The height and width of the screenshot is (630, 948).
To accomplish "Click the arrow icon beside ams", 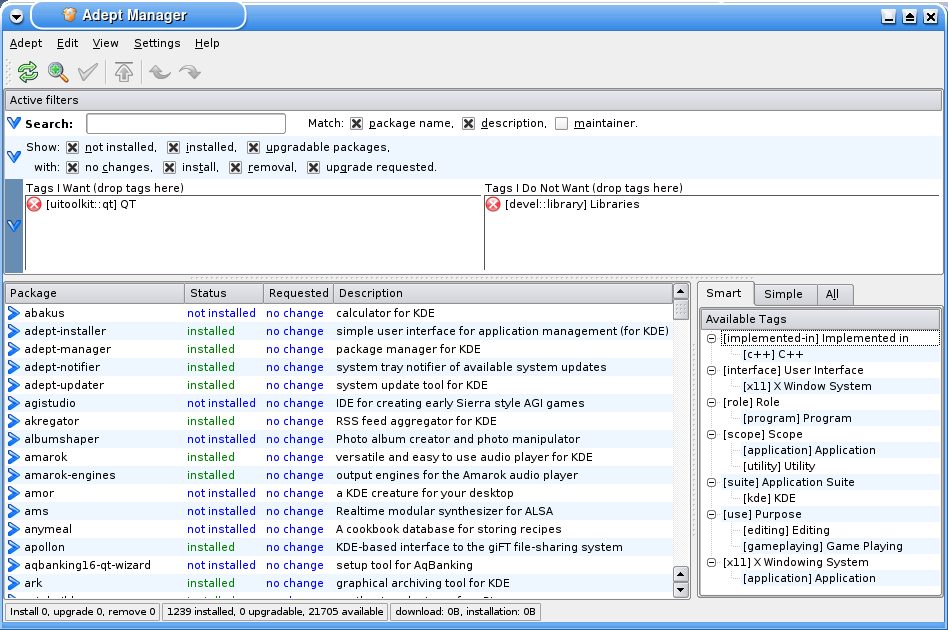I will pos(14,511).
